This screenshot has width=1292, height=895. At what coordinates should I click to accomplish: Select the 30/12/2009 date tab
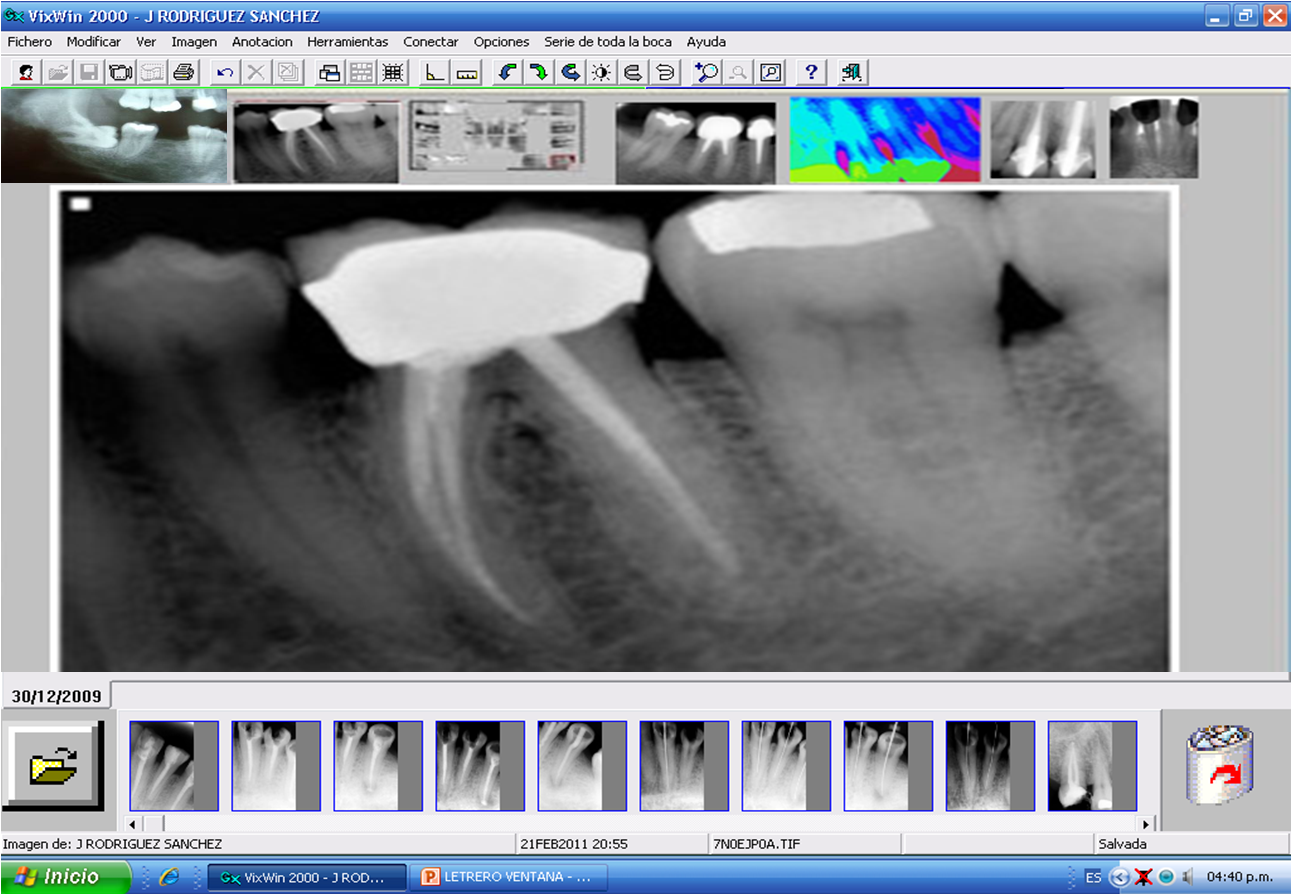[56, 695]
